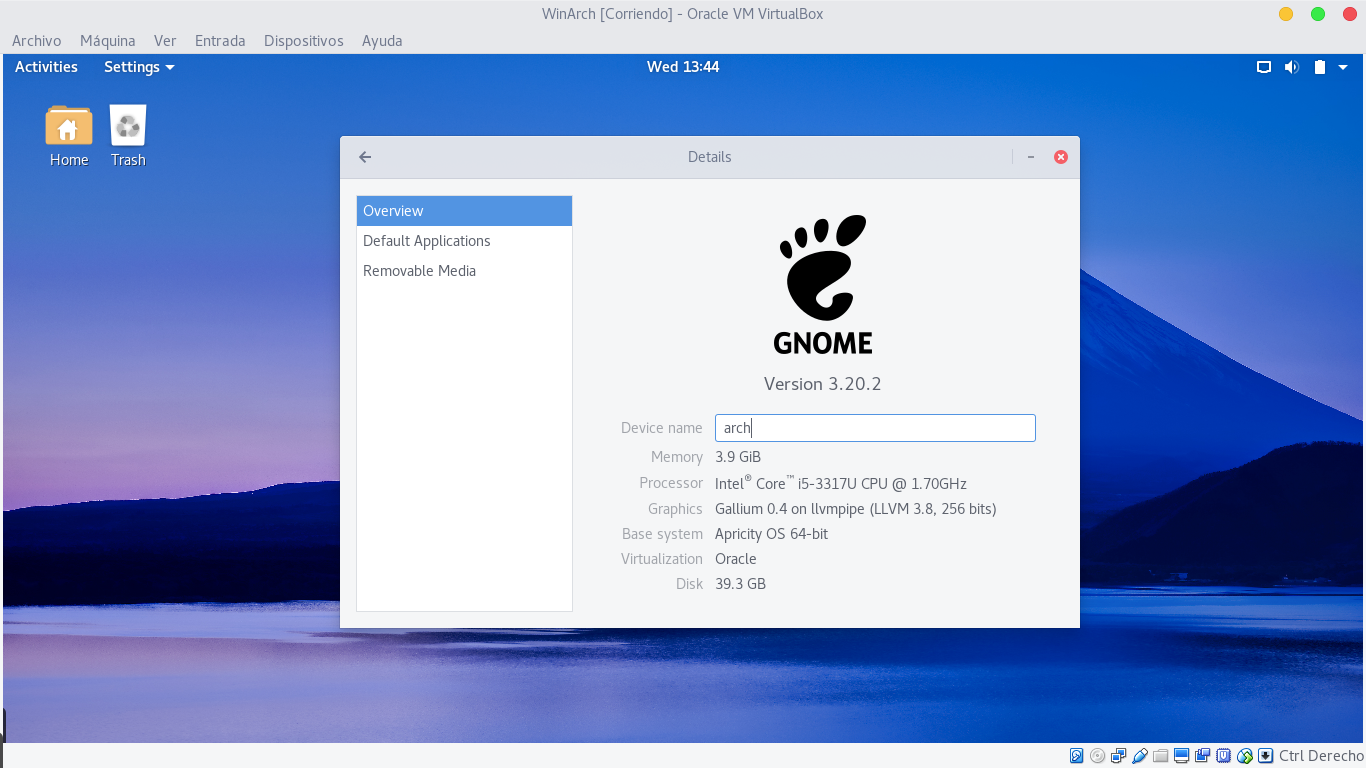This screenshot has width=1366, height=768.
Task: Click the battery icon in top bar
Action: click(x=1320, y=67)
